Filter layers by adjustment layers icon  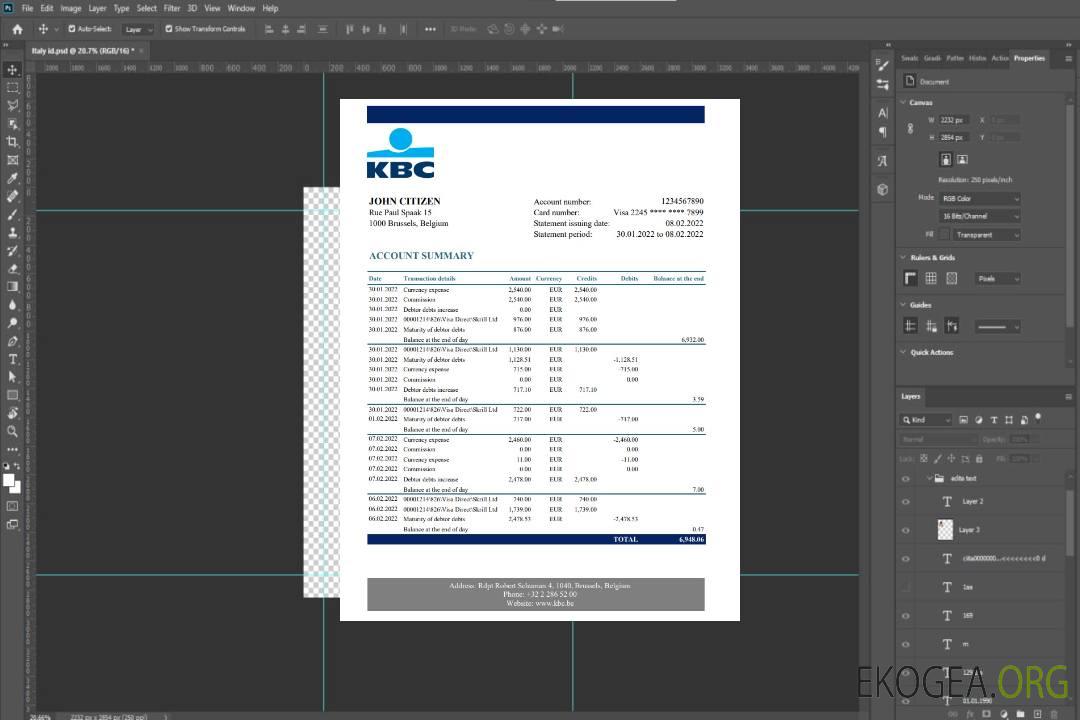tap(979, 420)
